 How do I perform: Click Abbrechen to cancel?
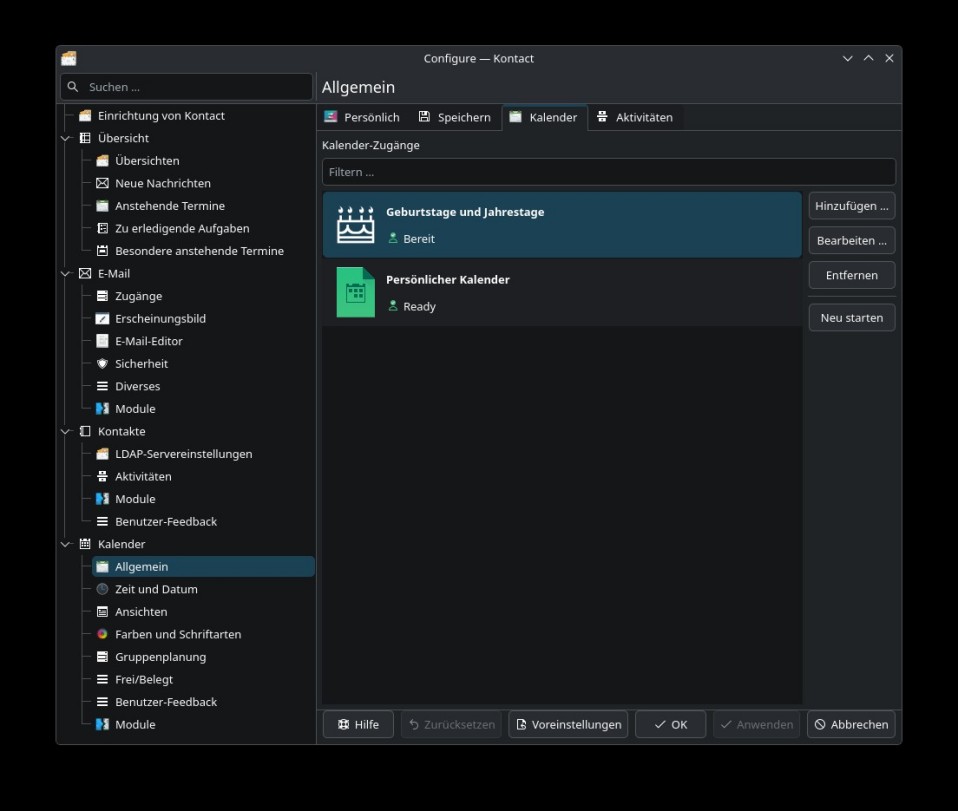[x=851, y=724]
